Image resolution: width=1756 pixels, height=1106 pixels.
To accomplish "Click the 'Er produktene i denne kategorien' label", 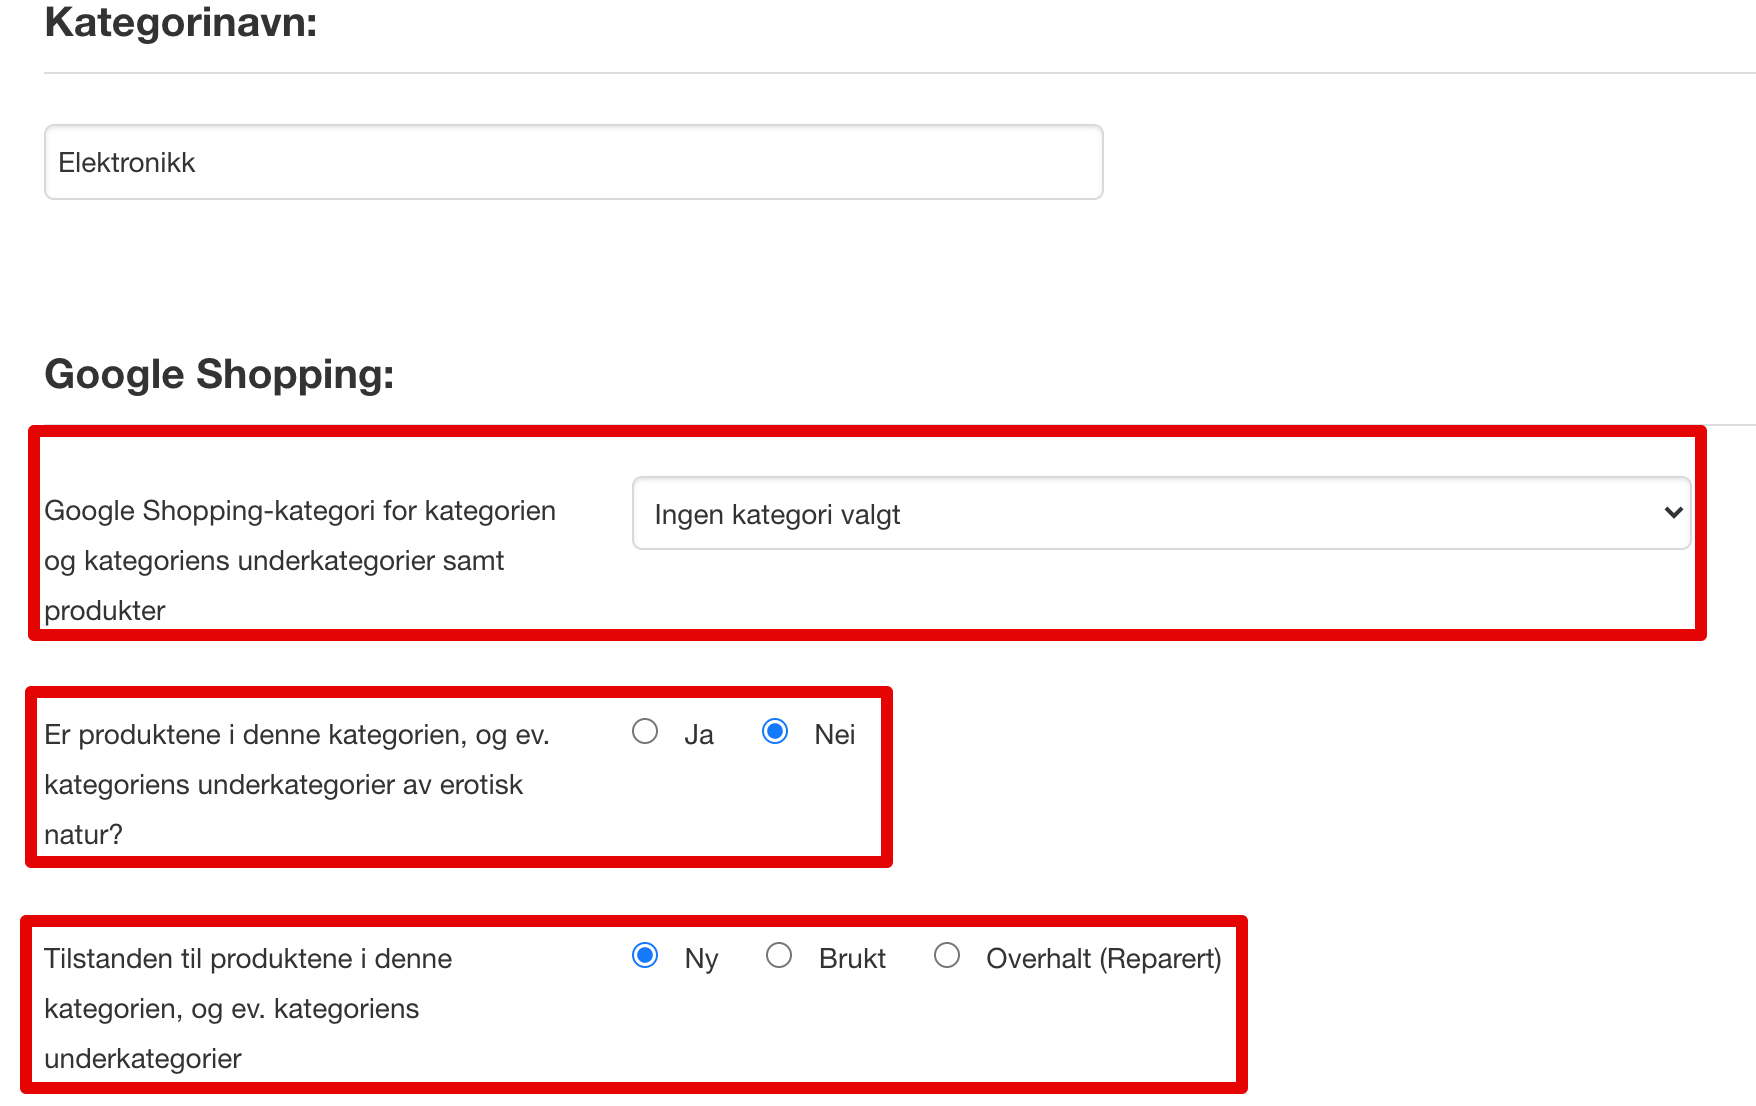I will pos(297,784).
